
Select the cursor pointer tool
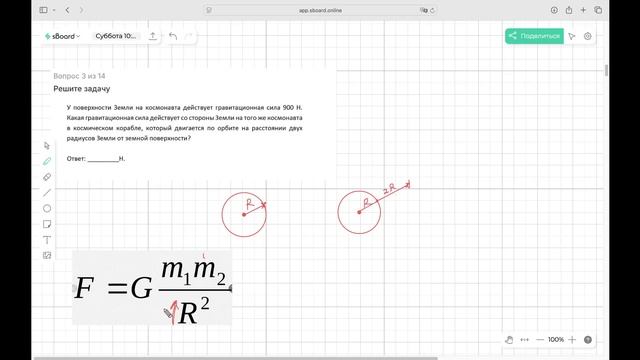(x=47, y=146)
